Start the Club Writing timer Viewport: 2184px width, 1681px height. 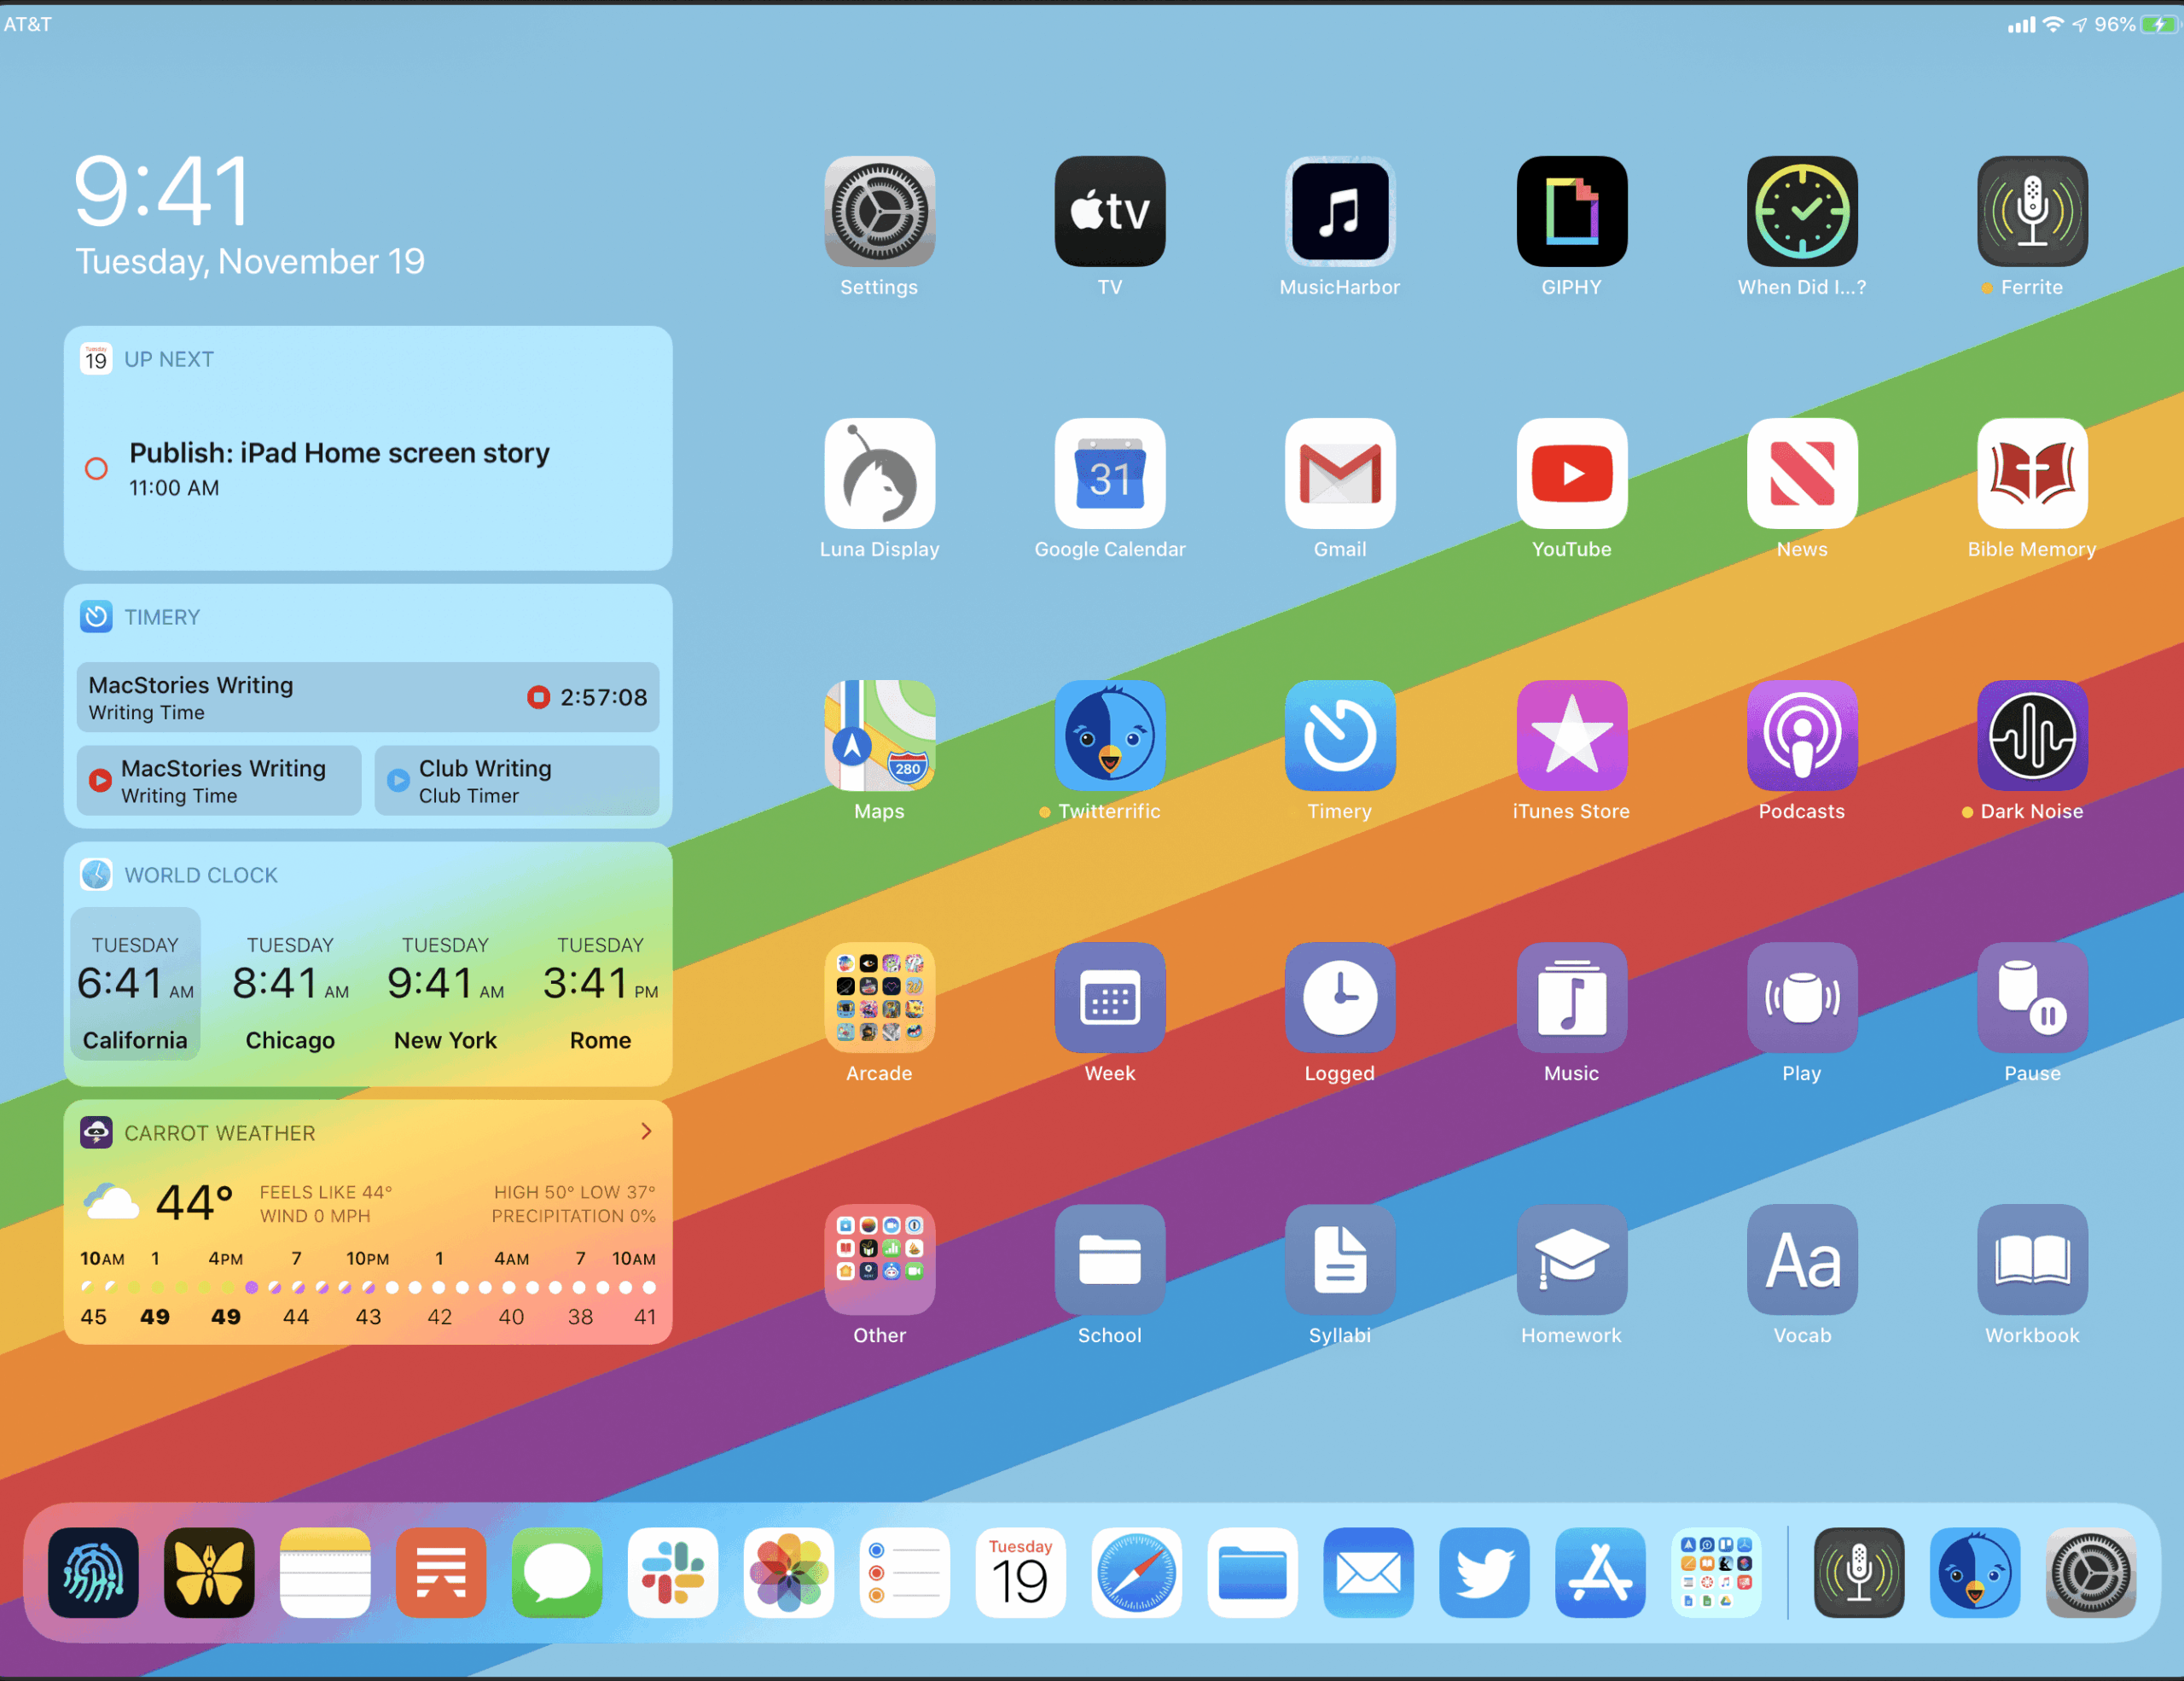pos(398,780)
